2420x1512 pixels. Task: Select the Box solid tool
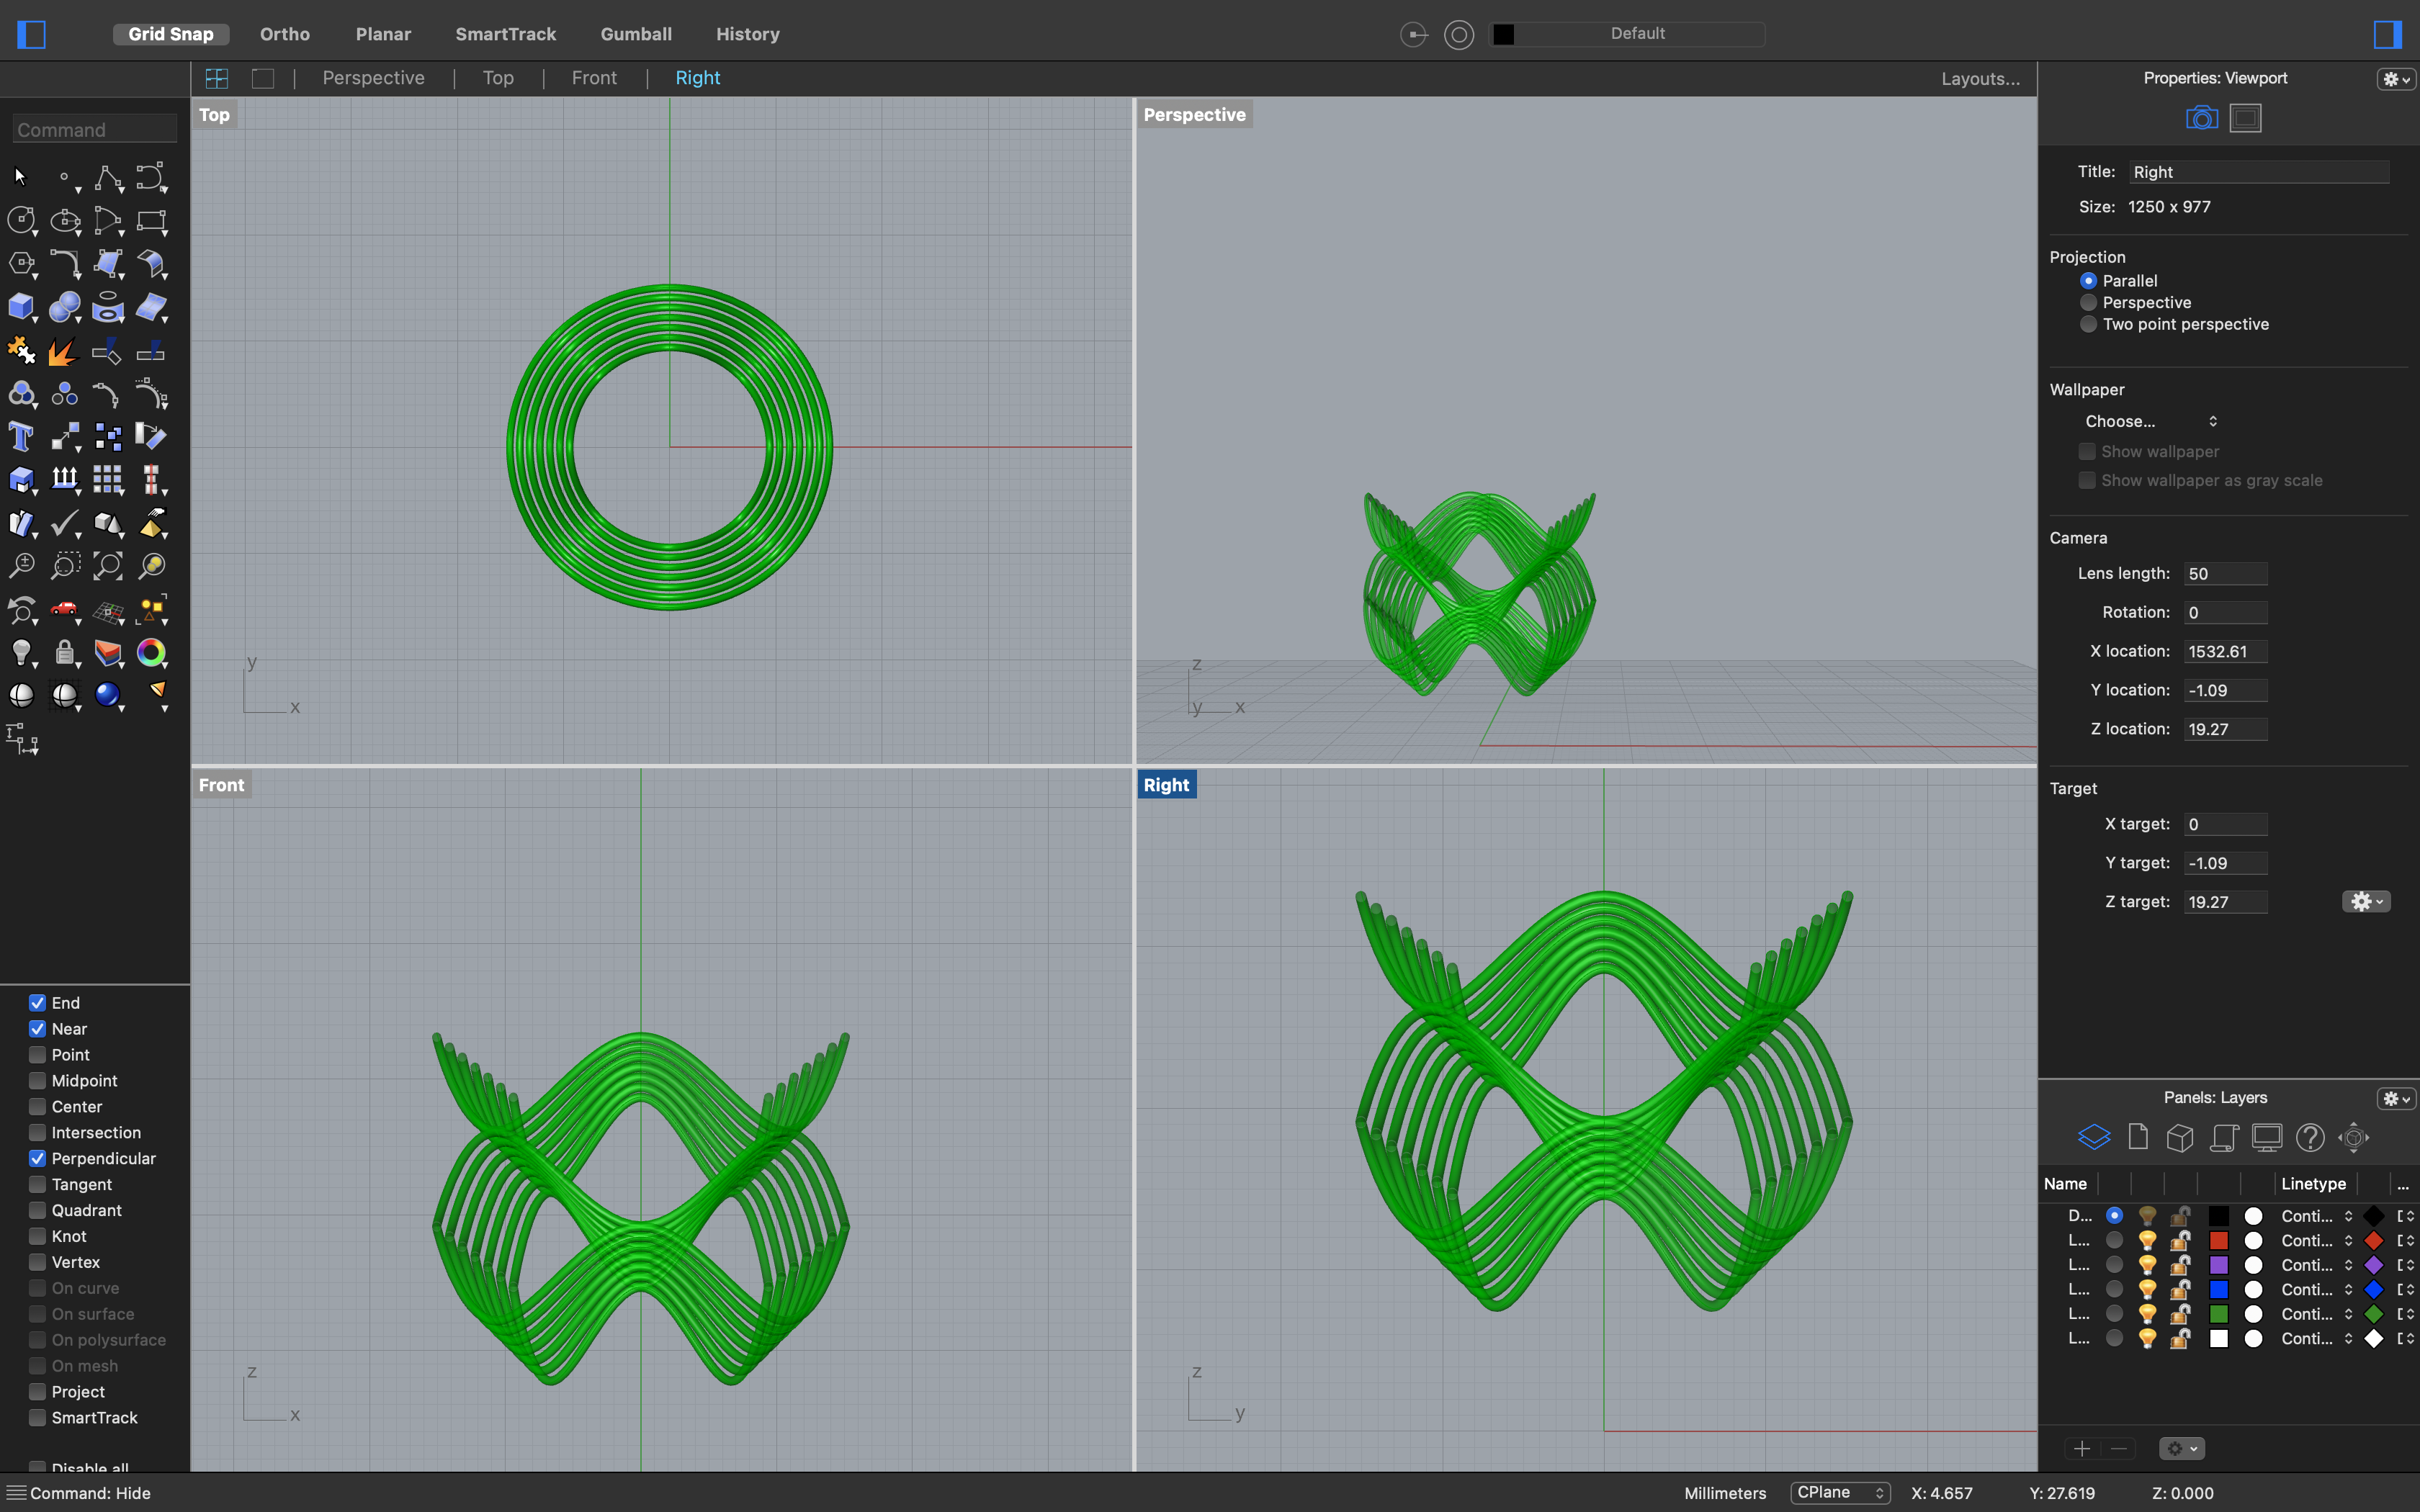point(20,307)
